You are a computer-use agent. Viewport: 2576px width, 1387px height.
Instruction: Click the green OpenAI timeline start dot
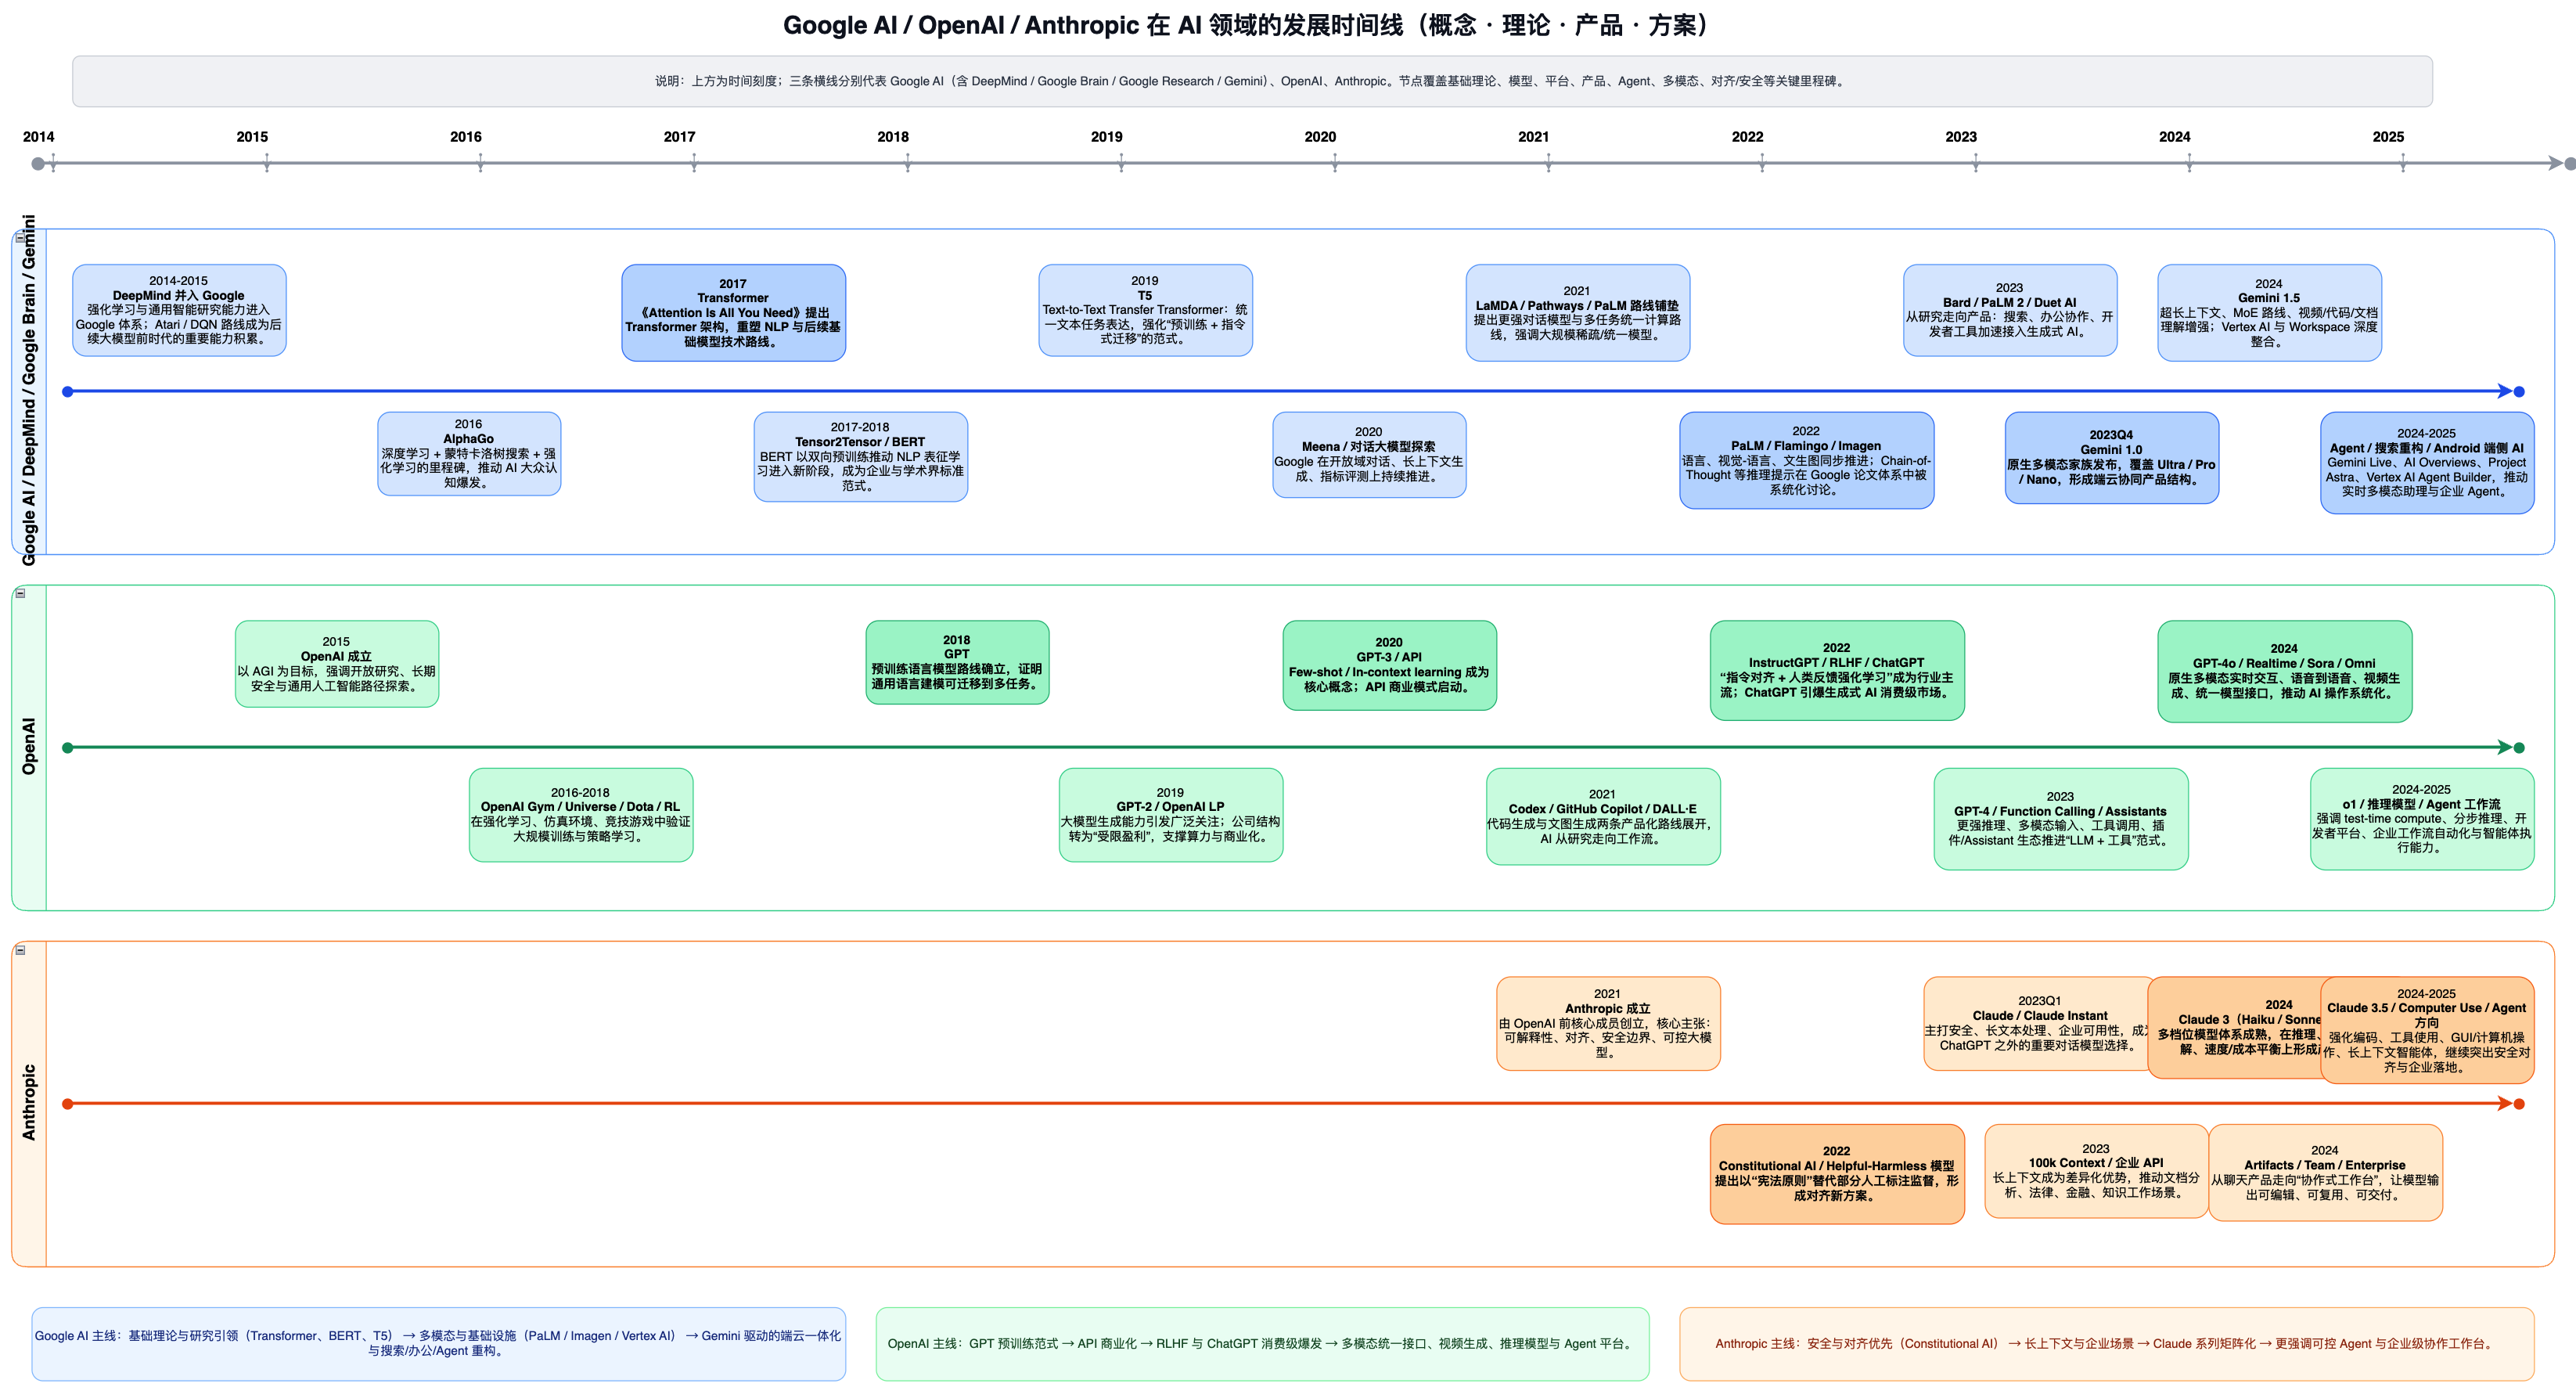tap(68, 748)
